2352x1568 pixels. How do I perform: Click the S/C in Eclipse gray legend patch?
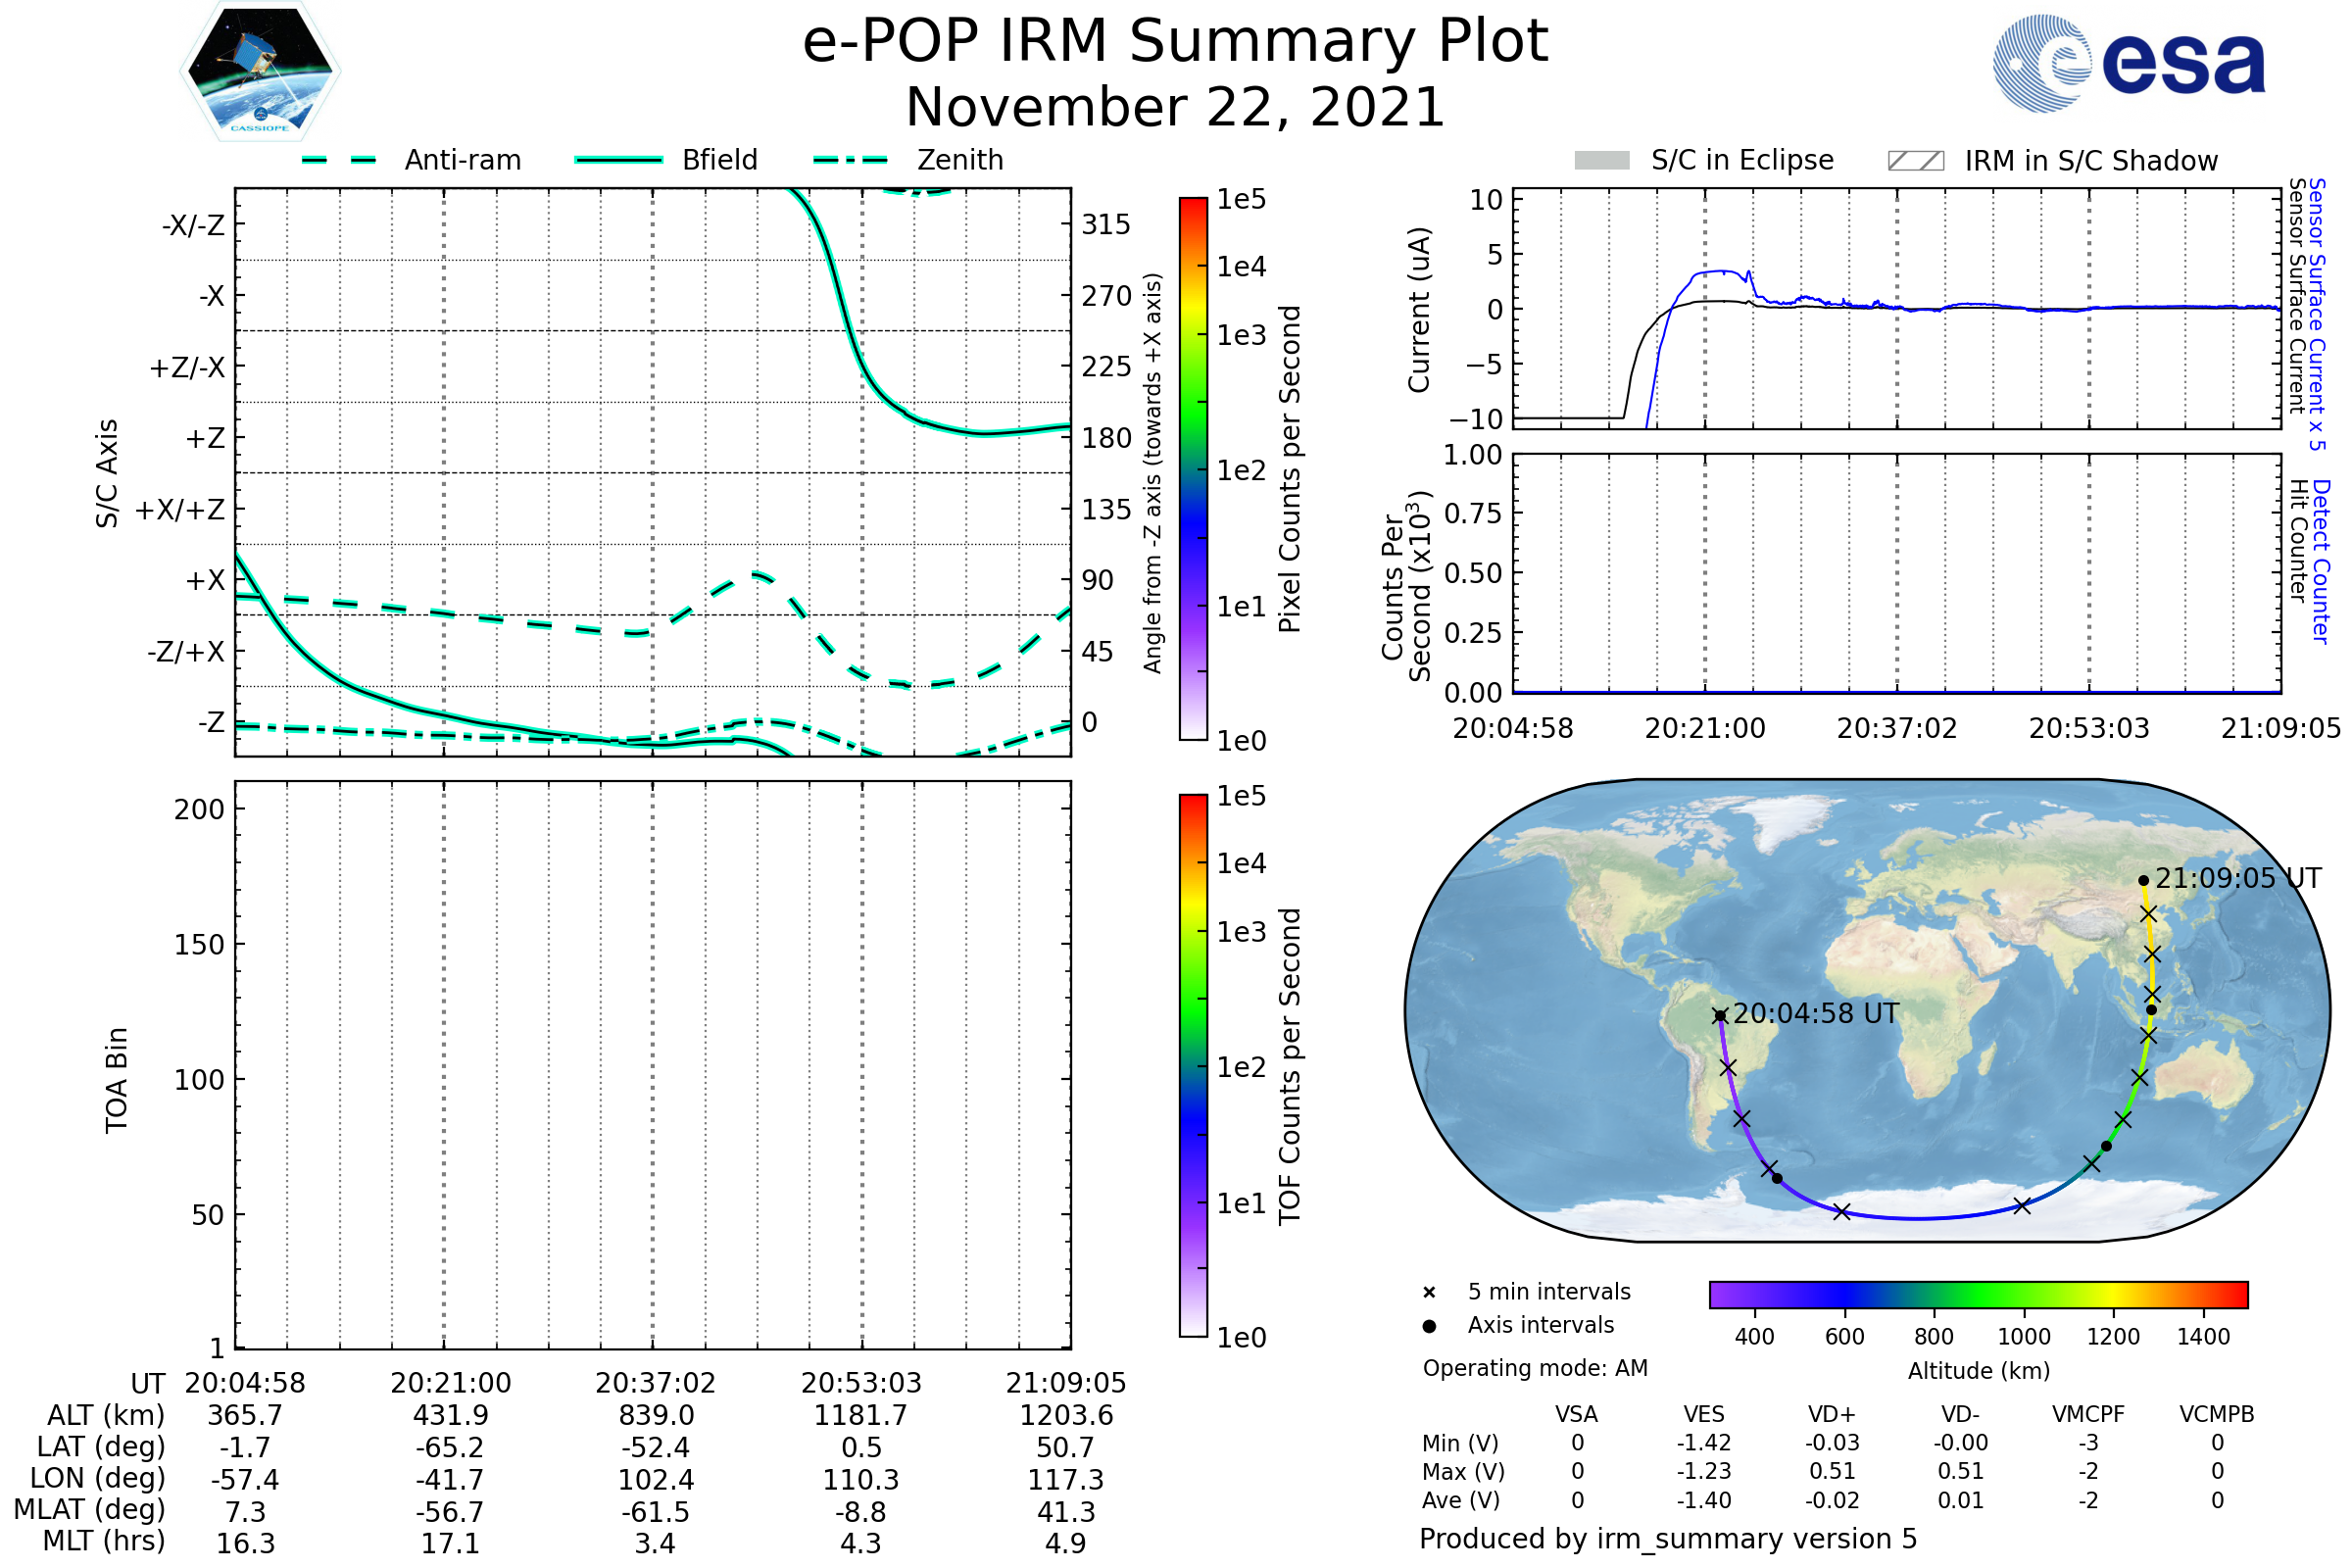point(1602,161)
